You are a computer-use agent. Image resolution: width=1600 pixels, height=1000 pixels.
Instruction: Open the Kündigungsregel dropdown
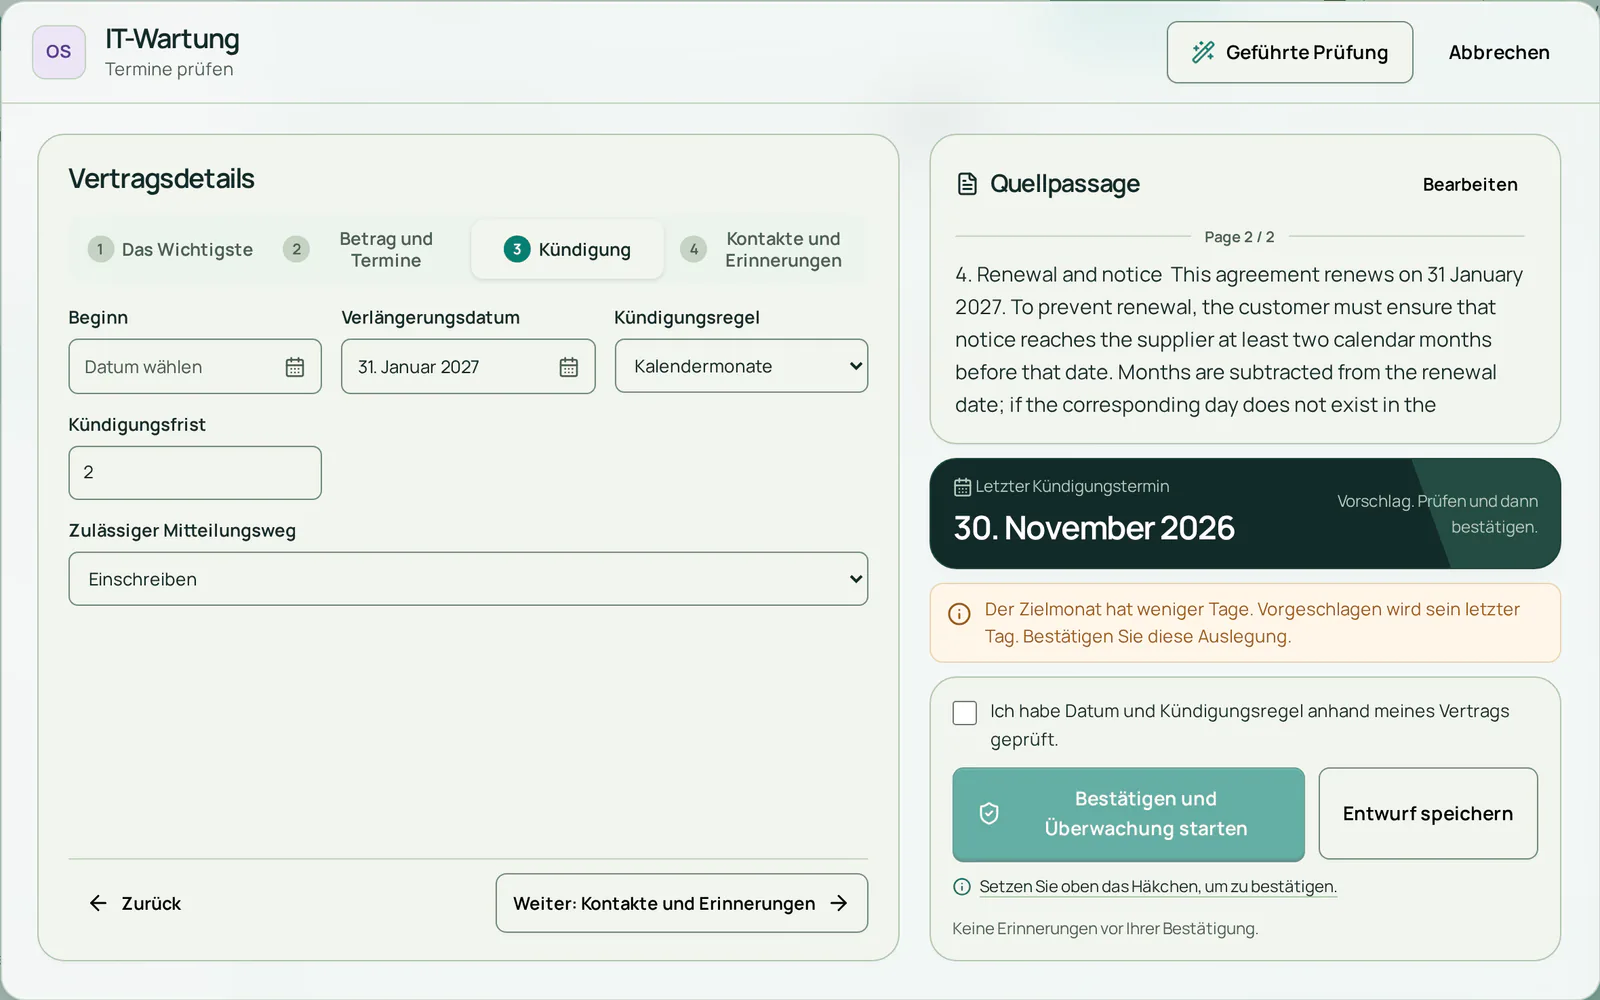[741, 366]
